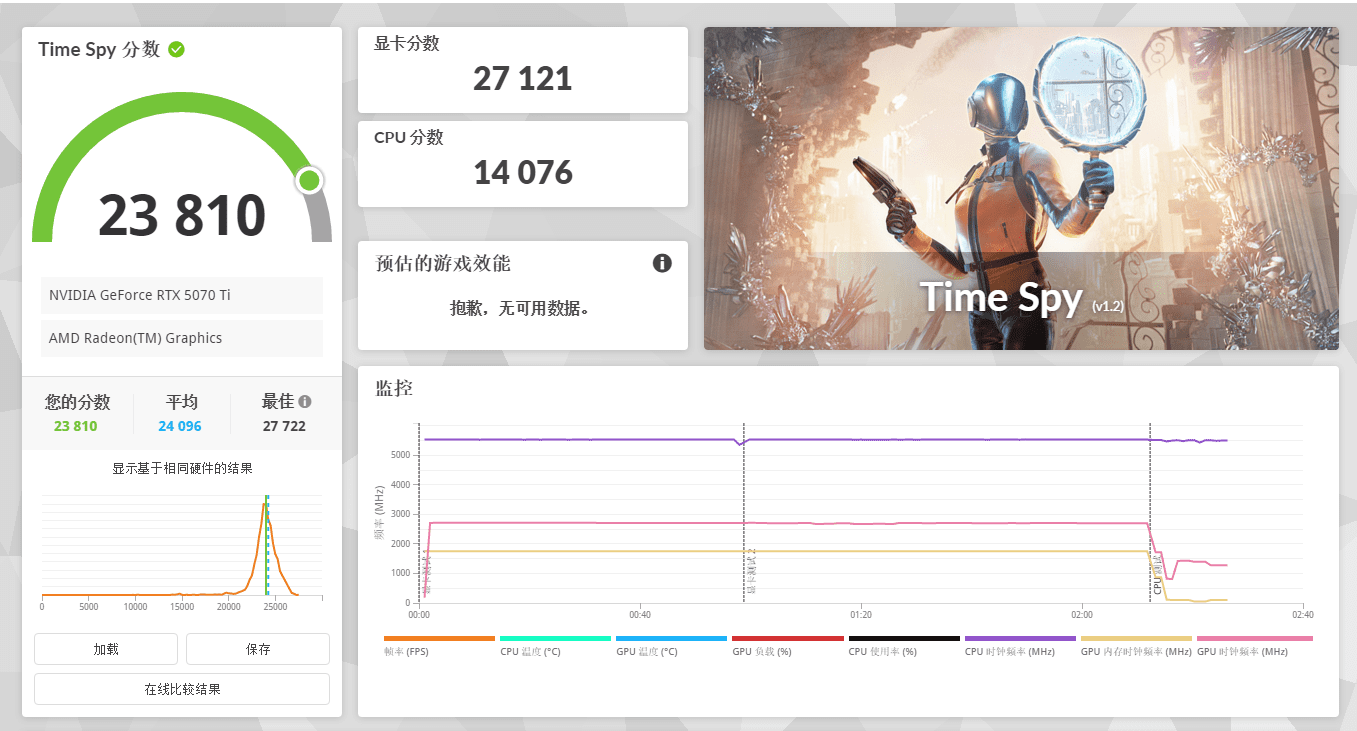
Task: Click the Time Spy v1.2 banner image
Action: pyautogui.click(x=1021, y=188)
